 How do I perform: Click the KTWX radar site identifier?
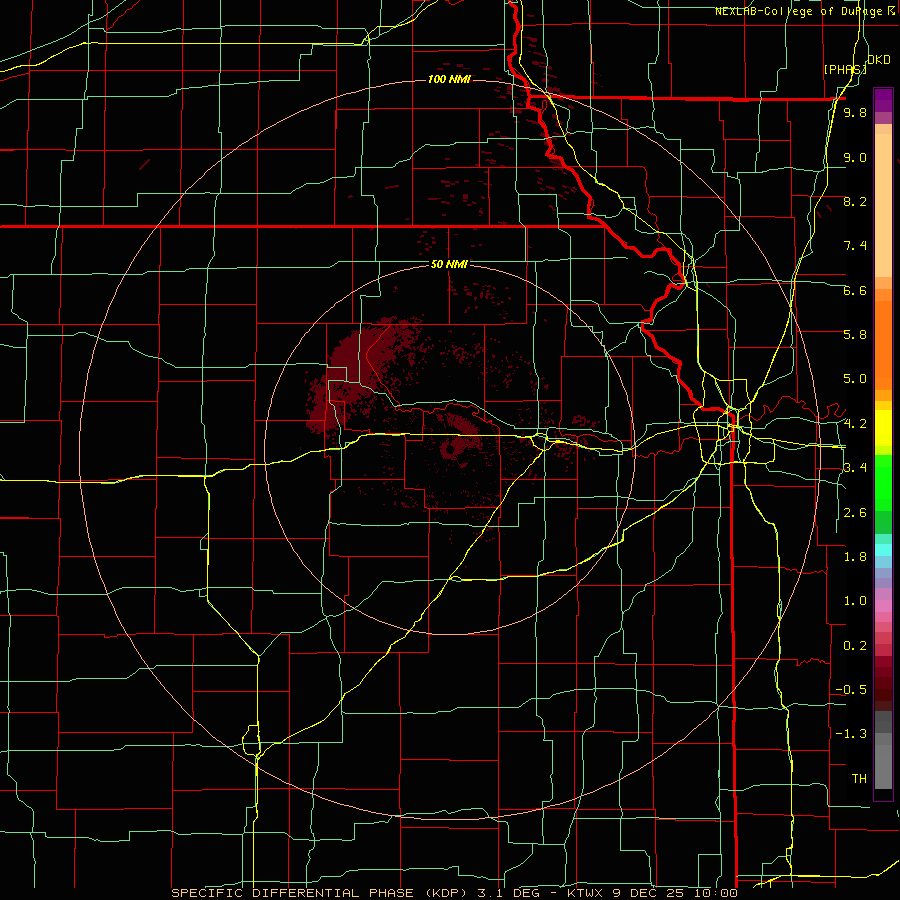tap(584, 893)
